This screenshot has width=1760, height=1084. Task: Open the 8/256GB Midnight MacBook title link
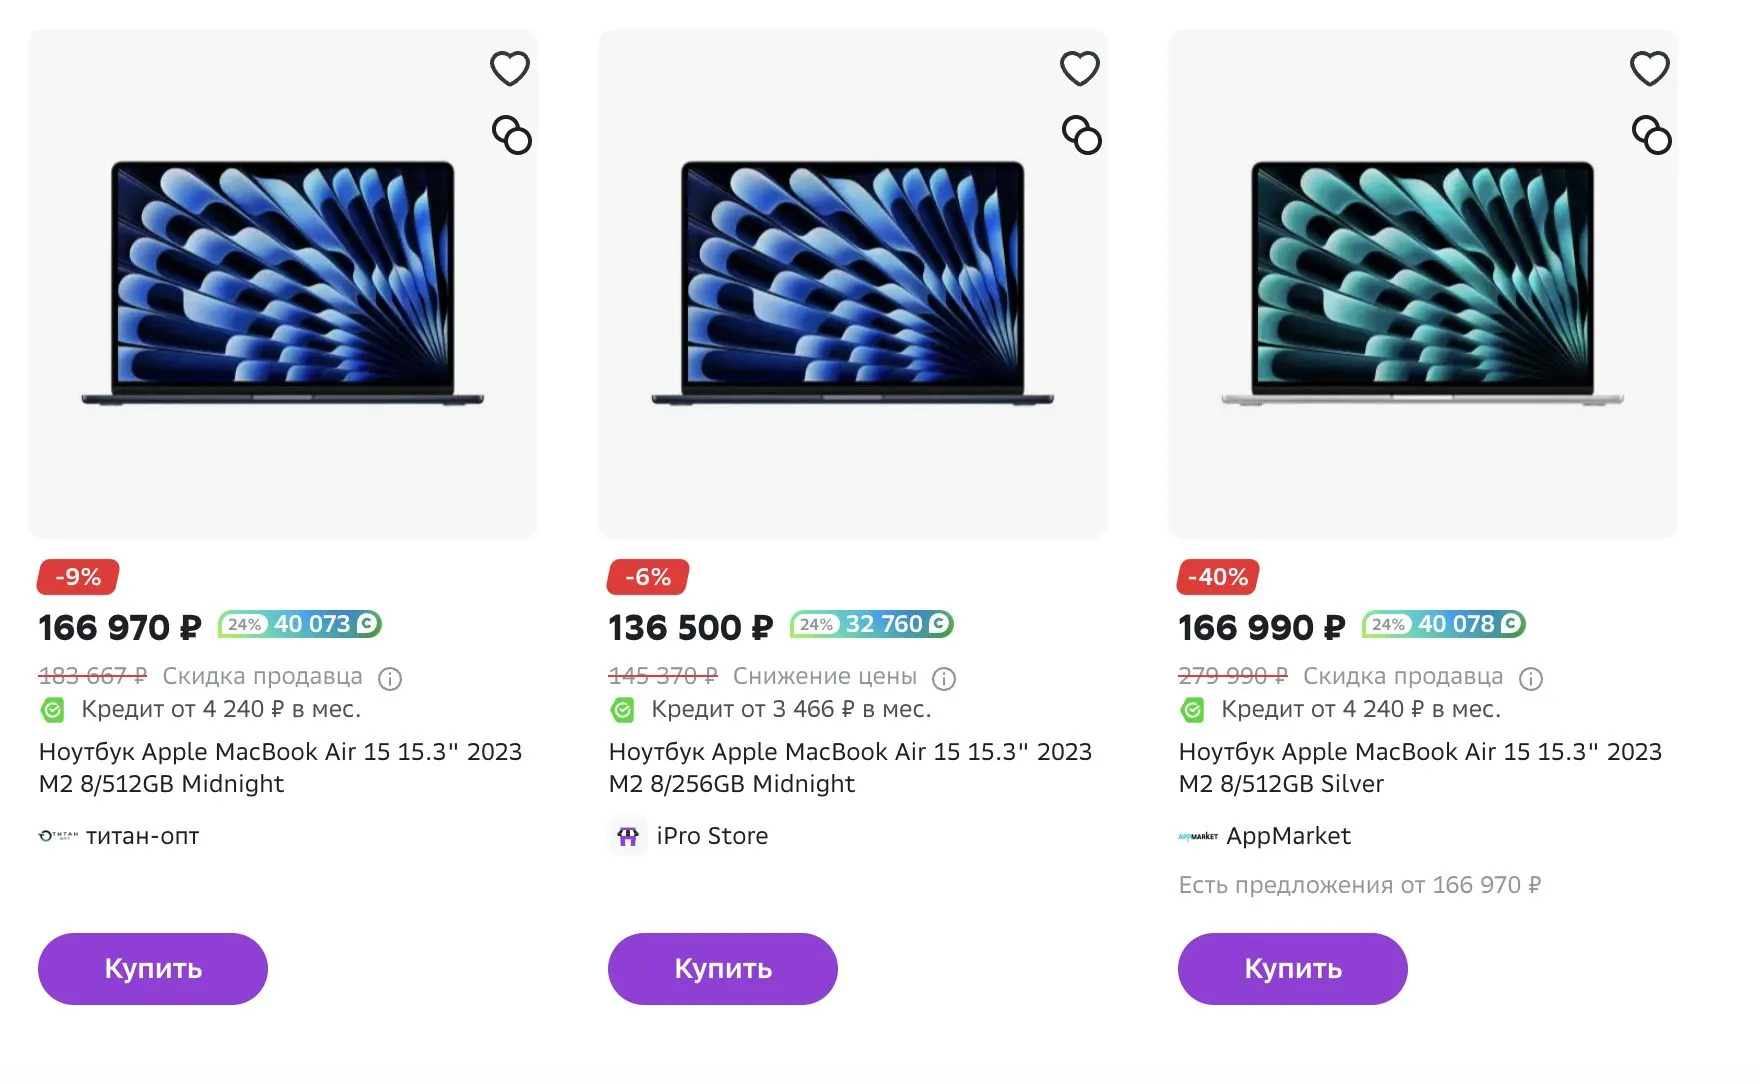[x=850, y=767]
